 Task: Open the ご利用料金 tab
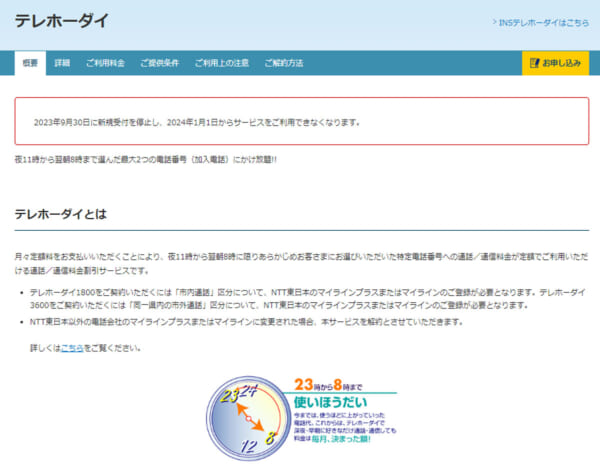coord(105,63)
